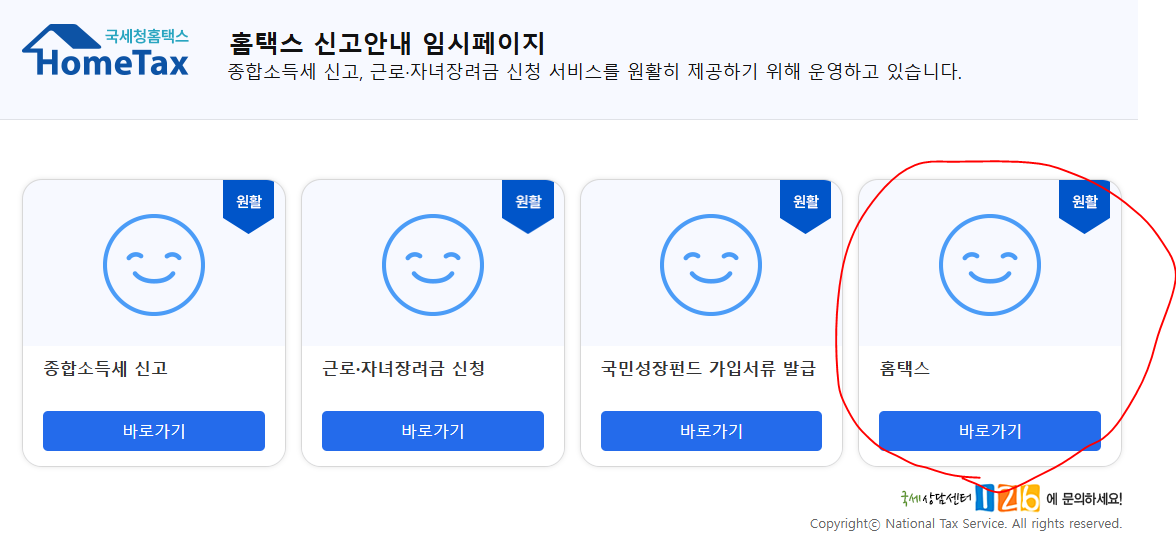The height and width of the screenshot is (538, 1176).
Task: Click 바로가기 under 근로·자녀장려금 신청
Action: 433,431
